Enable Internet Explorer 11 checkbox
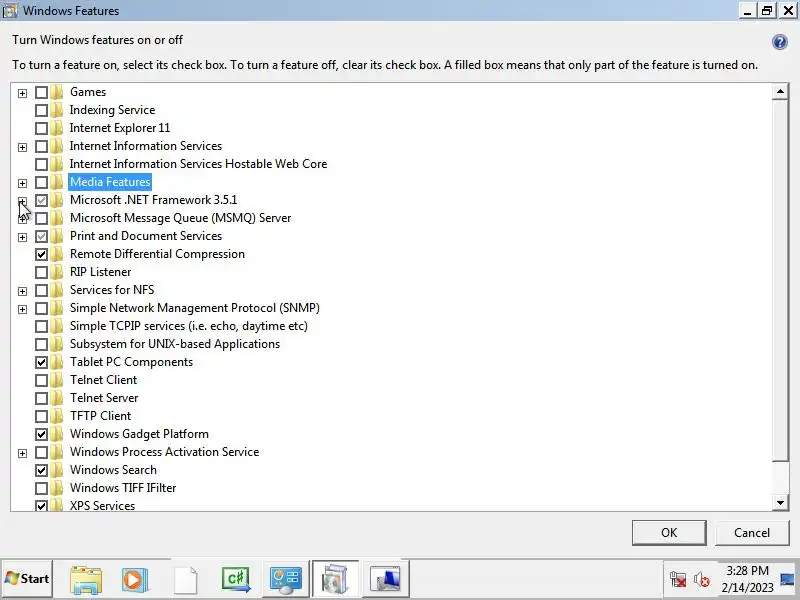 click(41, 128)
